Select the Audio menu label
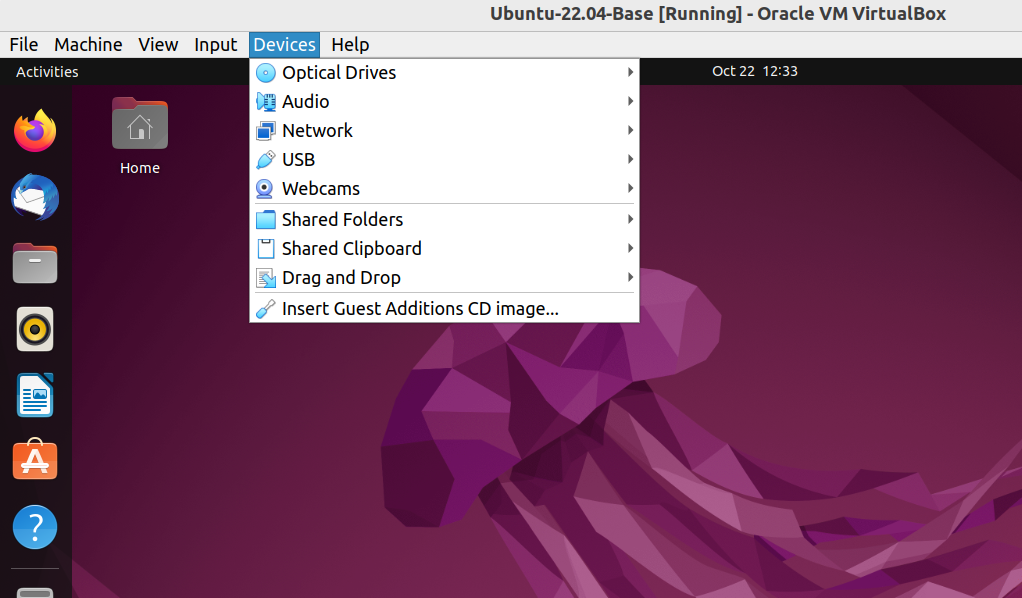 click(x=305, y=102)
